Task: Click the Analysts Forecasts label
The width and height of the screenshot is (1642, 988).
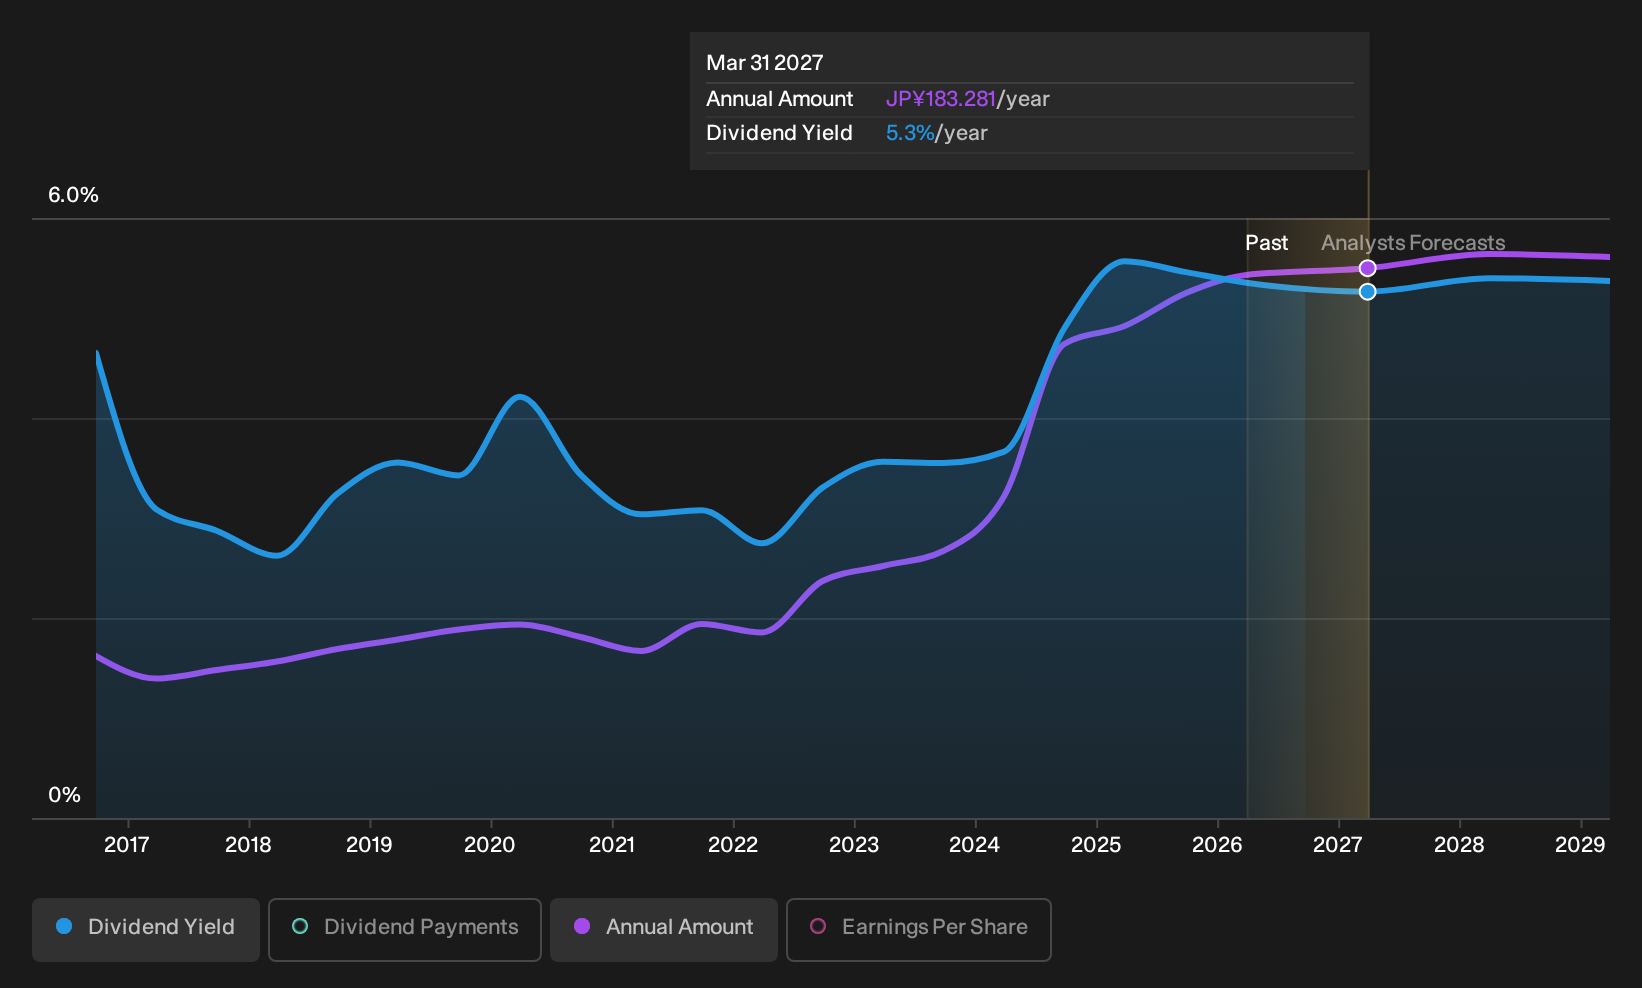Action: [x=1413, y=243]
